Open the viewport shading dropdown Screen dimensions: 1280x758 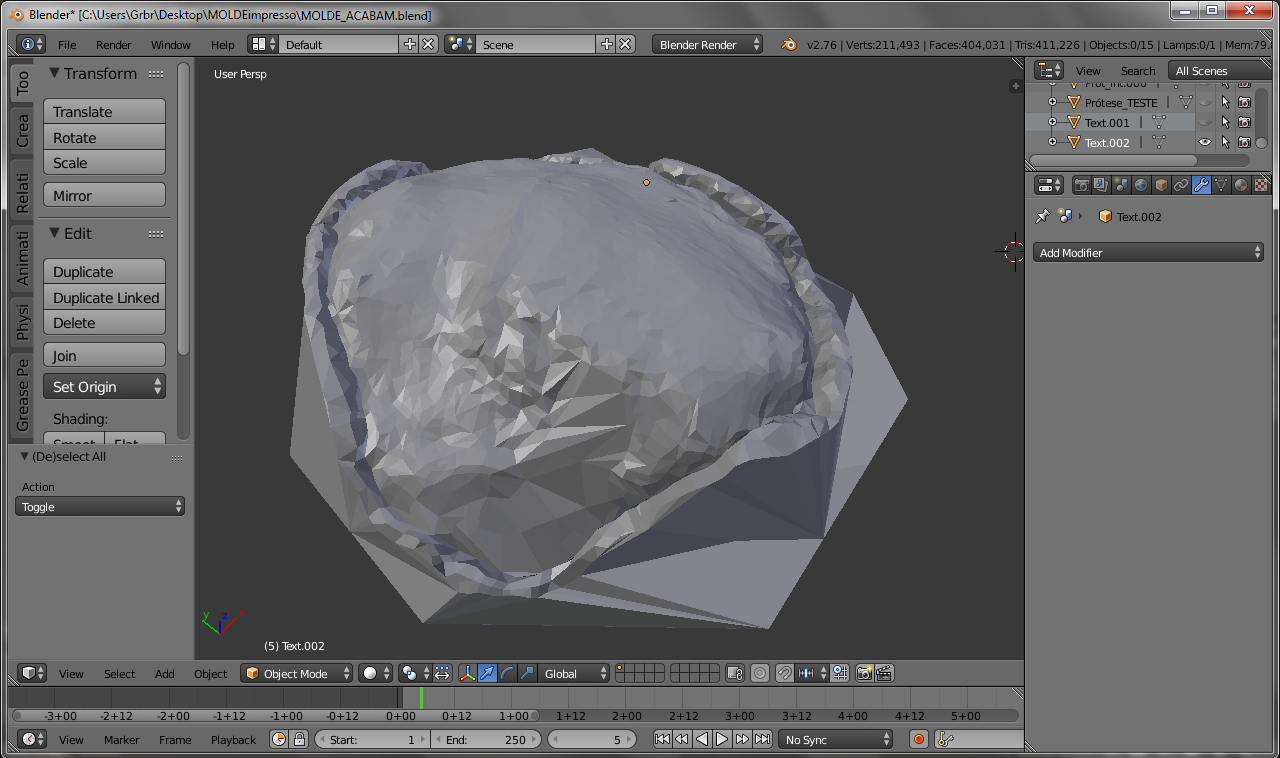(x=376, y=673)
